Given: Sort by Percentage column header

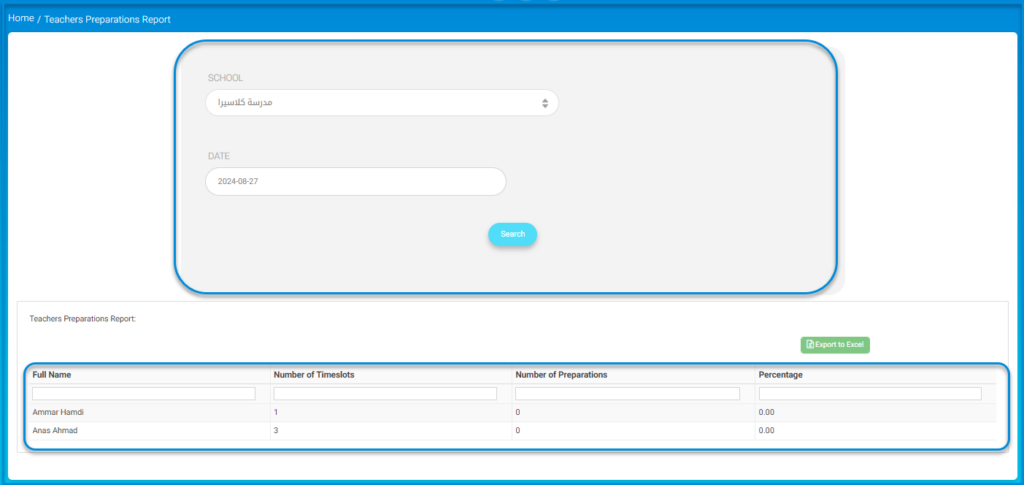Looking at the screenshot, I should click(780, 375).
